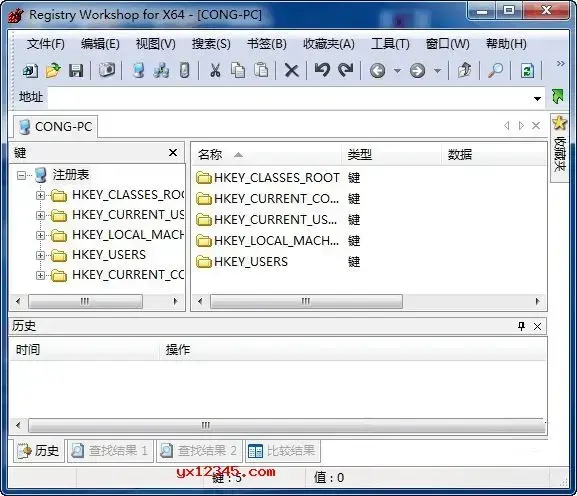This screenshot has width=577, height=496.
Task: Click the connect network registry icon
Action: pyautogui.click(x=161, y=70)
